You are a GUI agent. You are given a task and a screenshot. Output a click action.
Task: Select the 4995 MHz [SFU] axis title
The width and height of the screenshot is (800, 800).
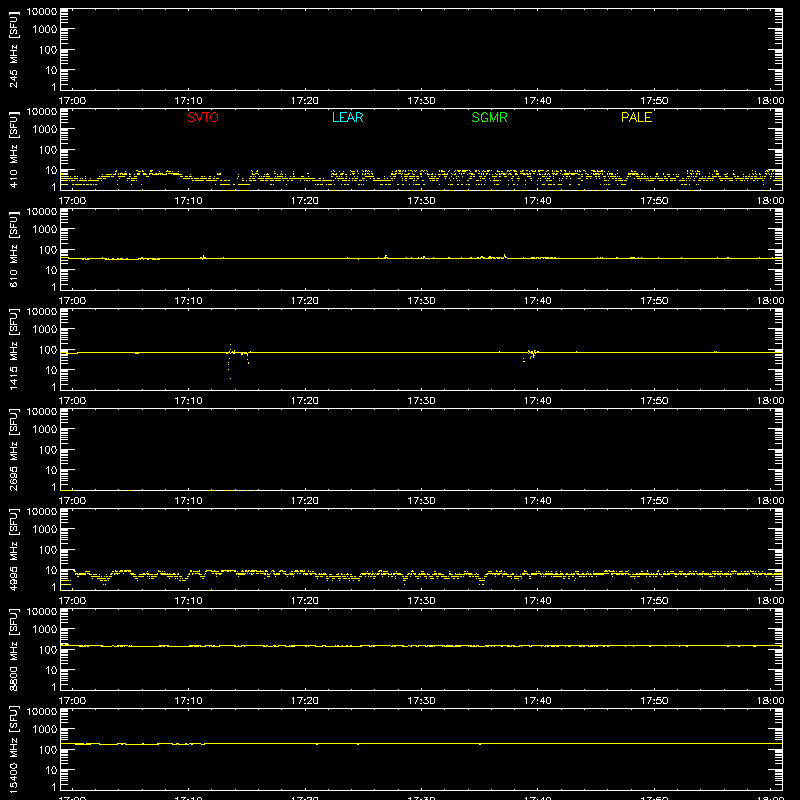14,549
